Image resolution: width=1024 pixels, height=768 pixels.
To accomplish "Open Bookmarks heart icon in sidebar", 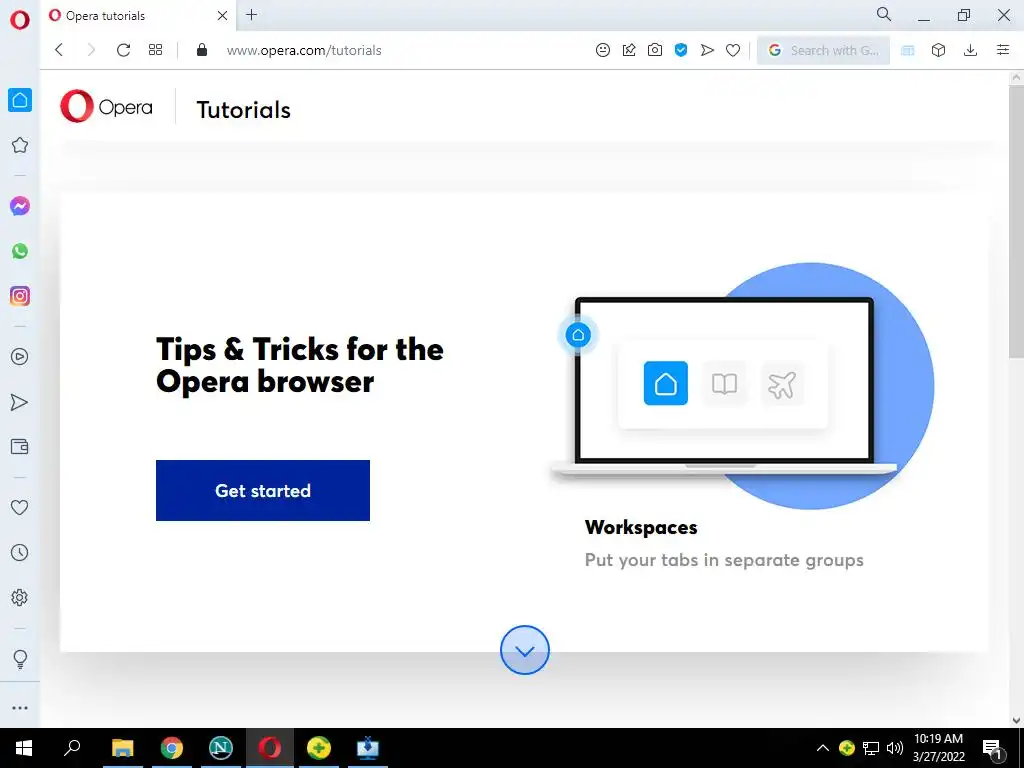I will click(20, 507).
